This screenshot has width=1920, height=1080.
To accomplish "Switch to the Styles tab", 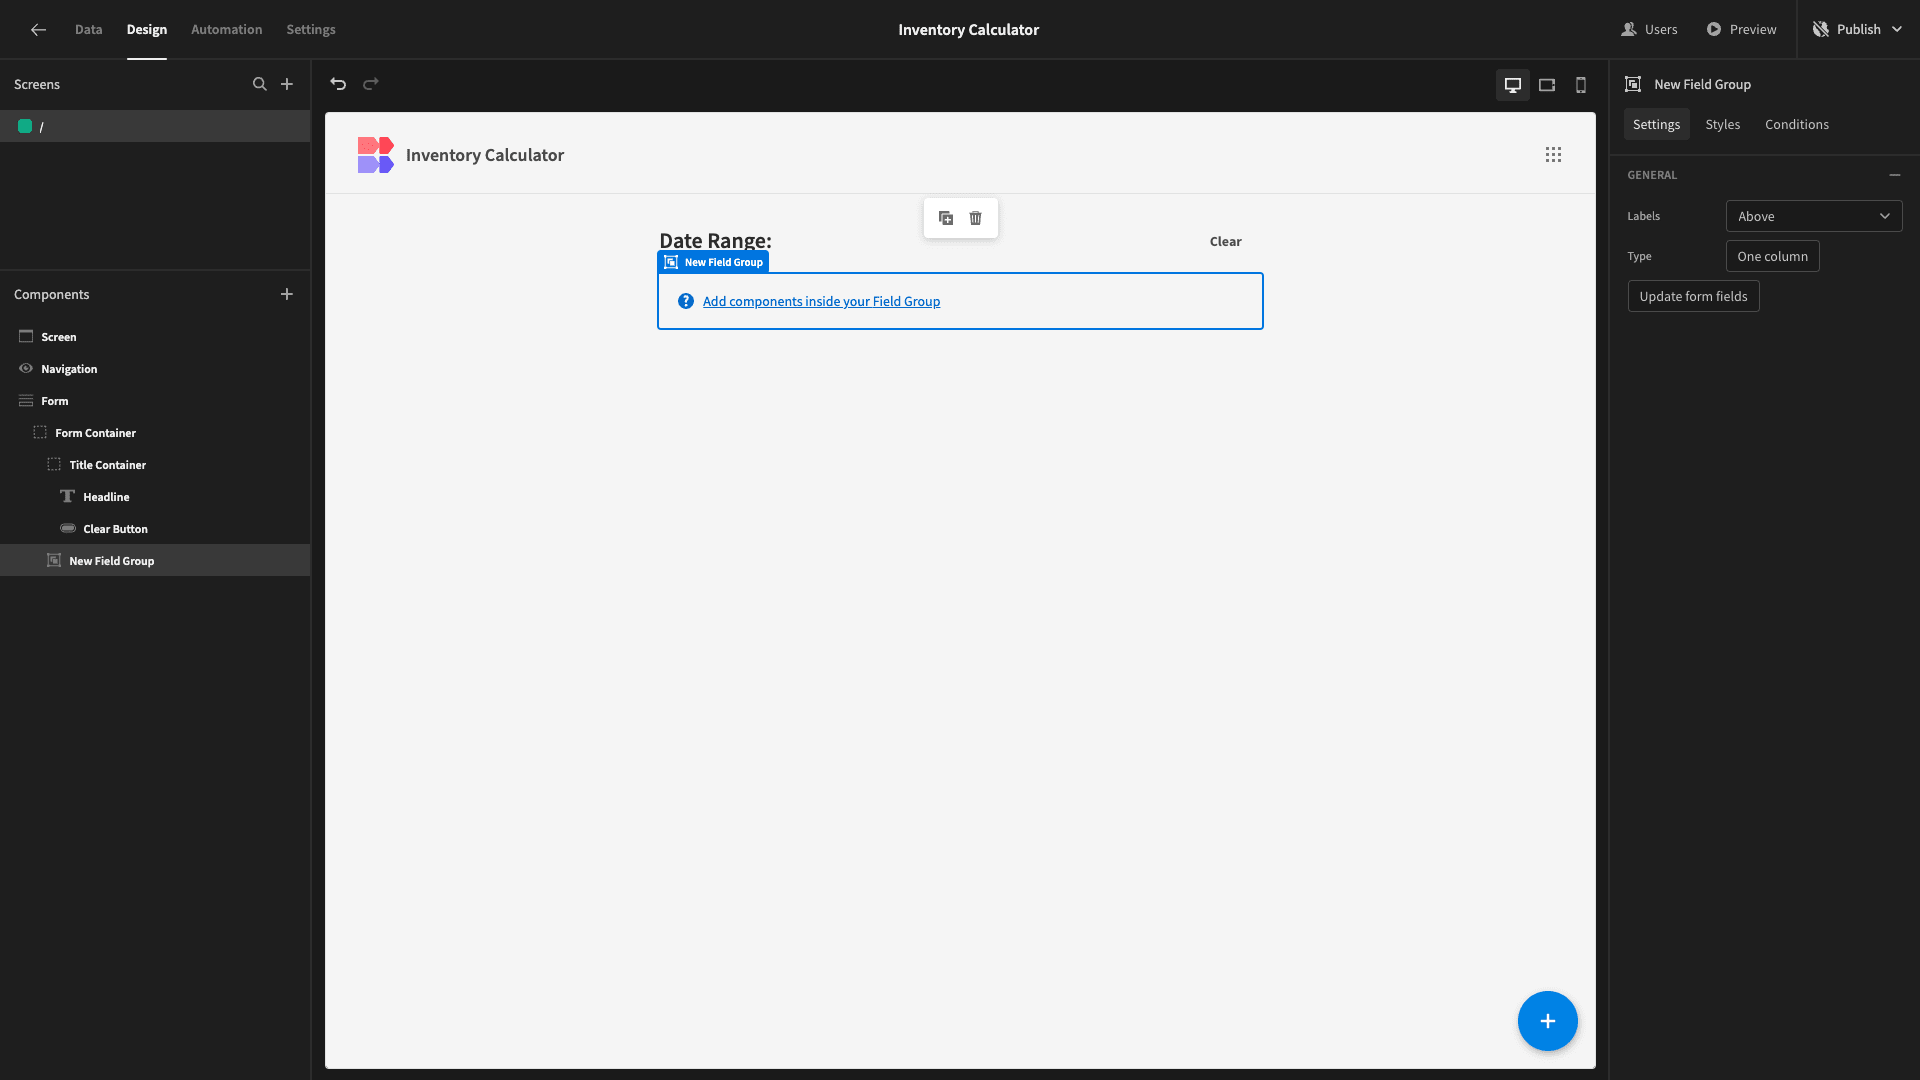I will 1722,124.
